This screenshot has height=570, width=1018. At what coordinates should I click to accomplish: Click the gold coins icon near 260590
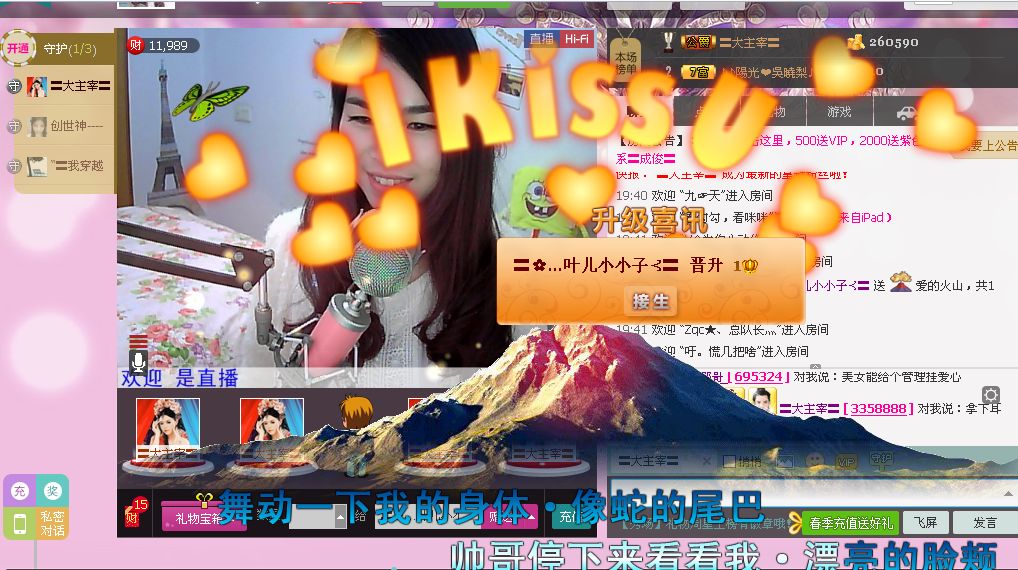click(x=856, y=42)
